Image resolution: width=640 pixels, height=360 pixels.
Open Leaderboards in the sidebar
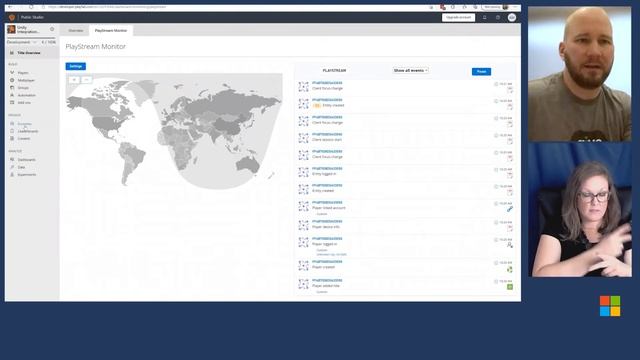click(28, 131)
